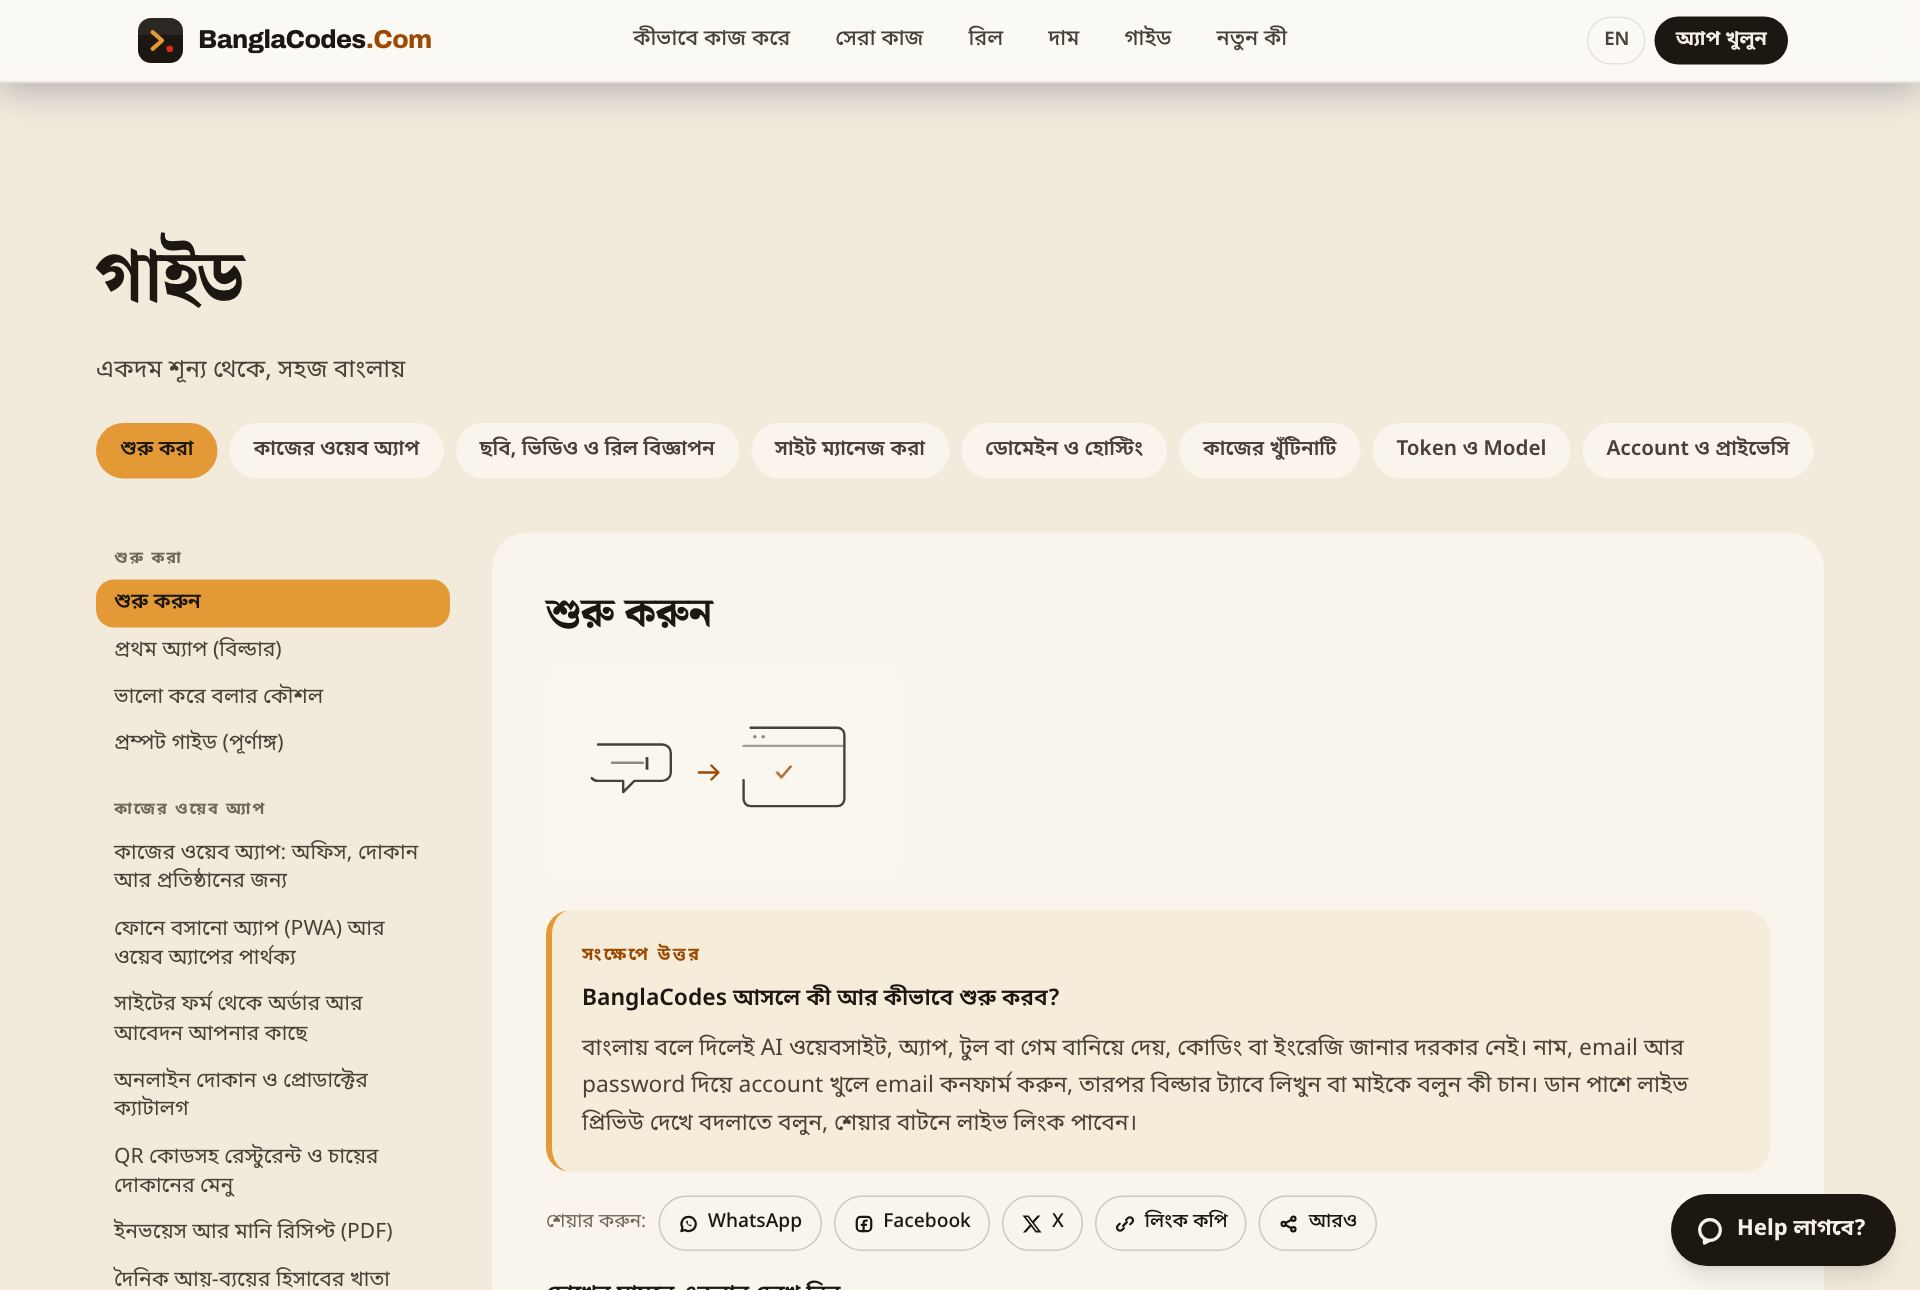Select the কাজের ওয়েব অ্যাপ category tab
The height and width of the screenshot is (1290, 1920).
(x=336, y=450)
